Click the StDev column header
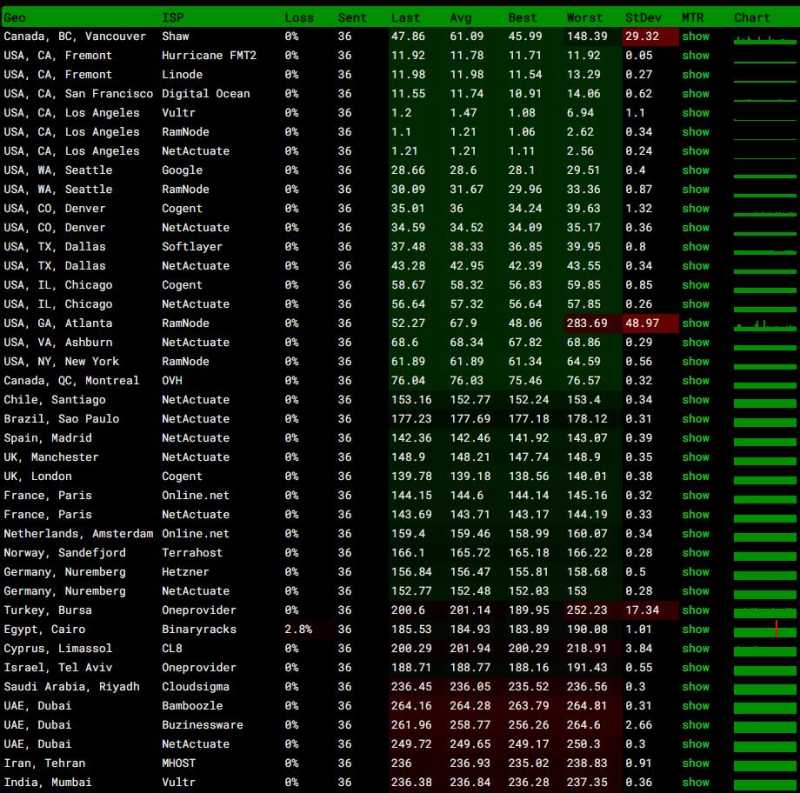 [643, 18]
